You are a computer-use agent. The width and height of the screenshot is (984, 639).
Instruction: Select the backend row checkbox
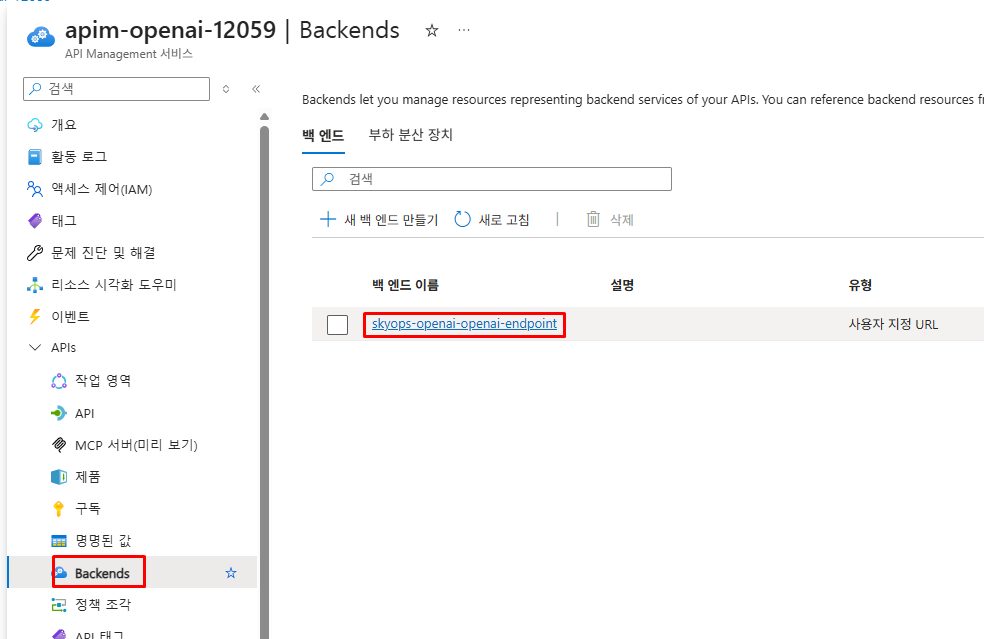point(337,323)
